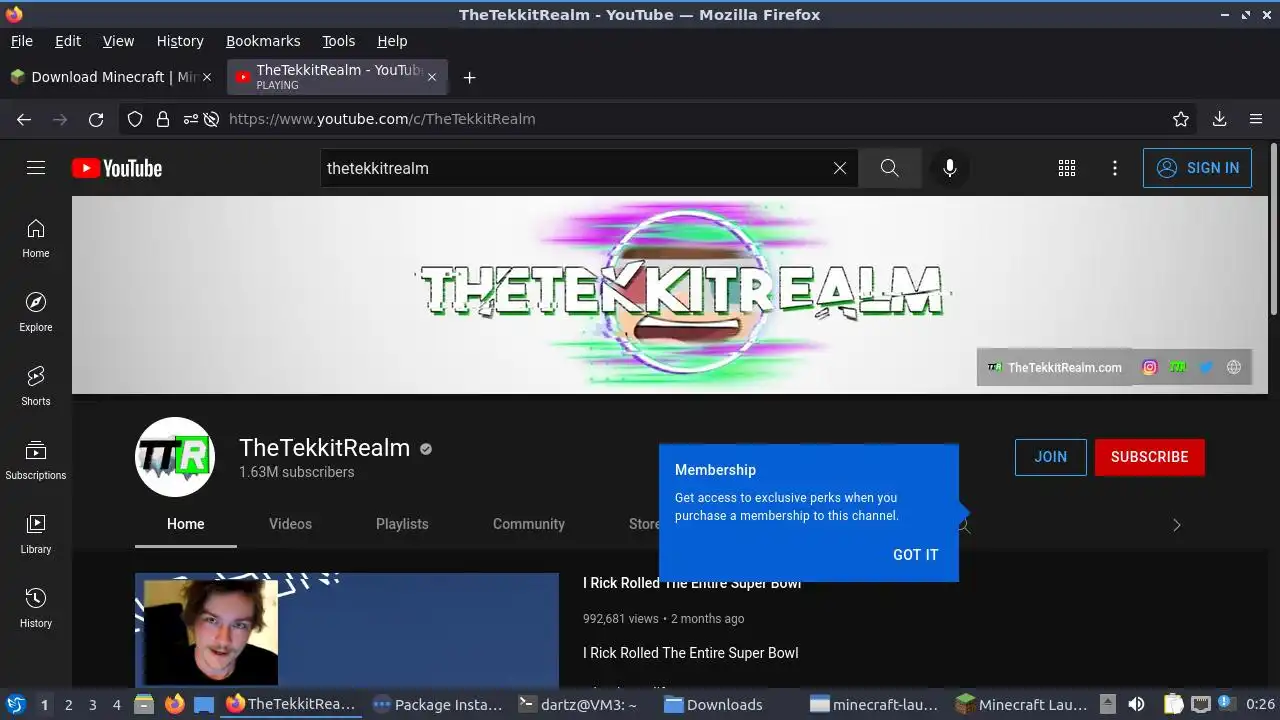Image resolution: width=1280 pixels, height=720 pixels.
Task: Select the channel Home tab
Action: 185,524
